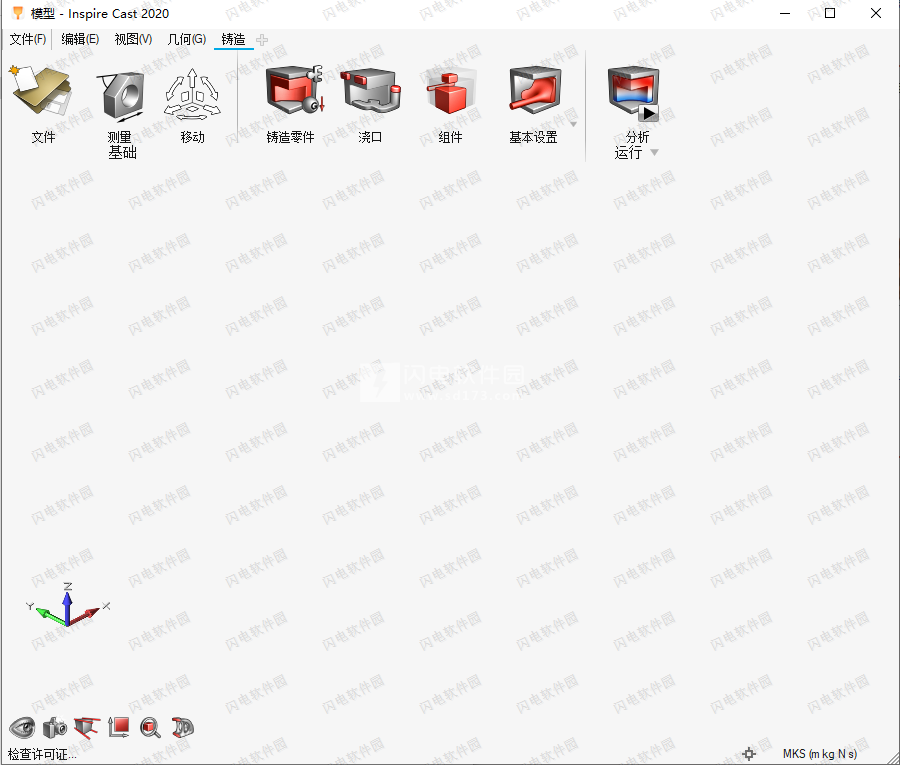Close the Inspire Cast window

pos(875,13)
